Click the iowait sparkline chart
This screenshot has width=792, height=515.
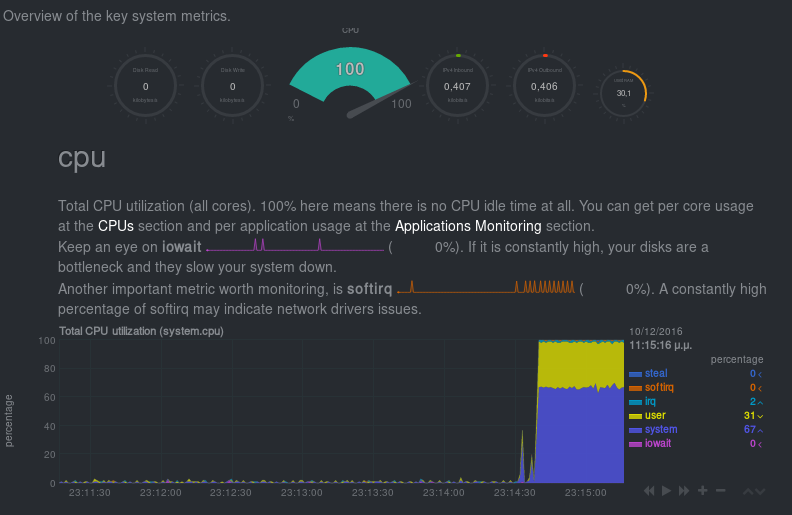(295, 245)
